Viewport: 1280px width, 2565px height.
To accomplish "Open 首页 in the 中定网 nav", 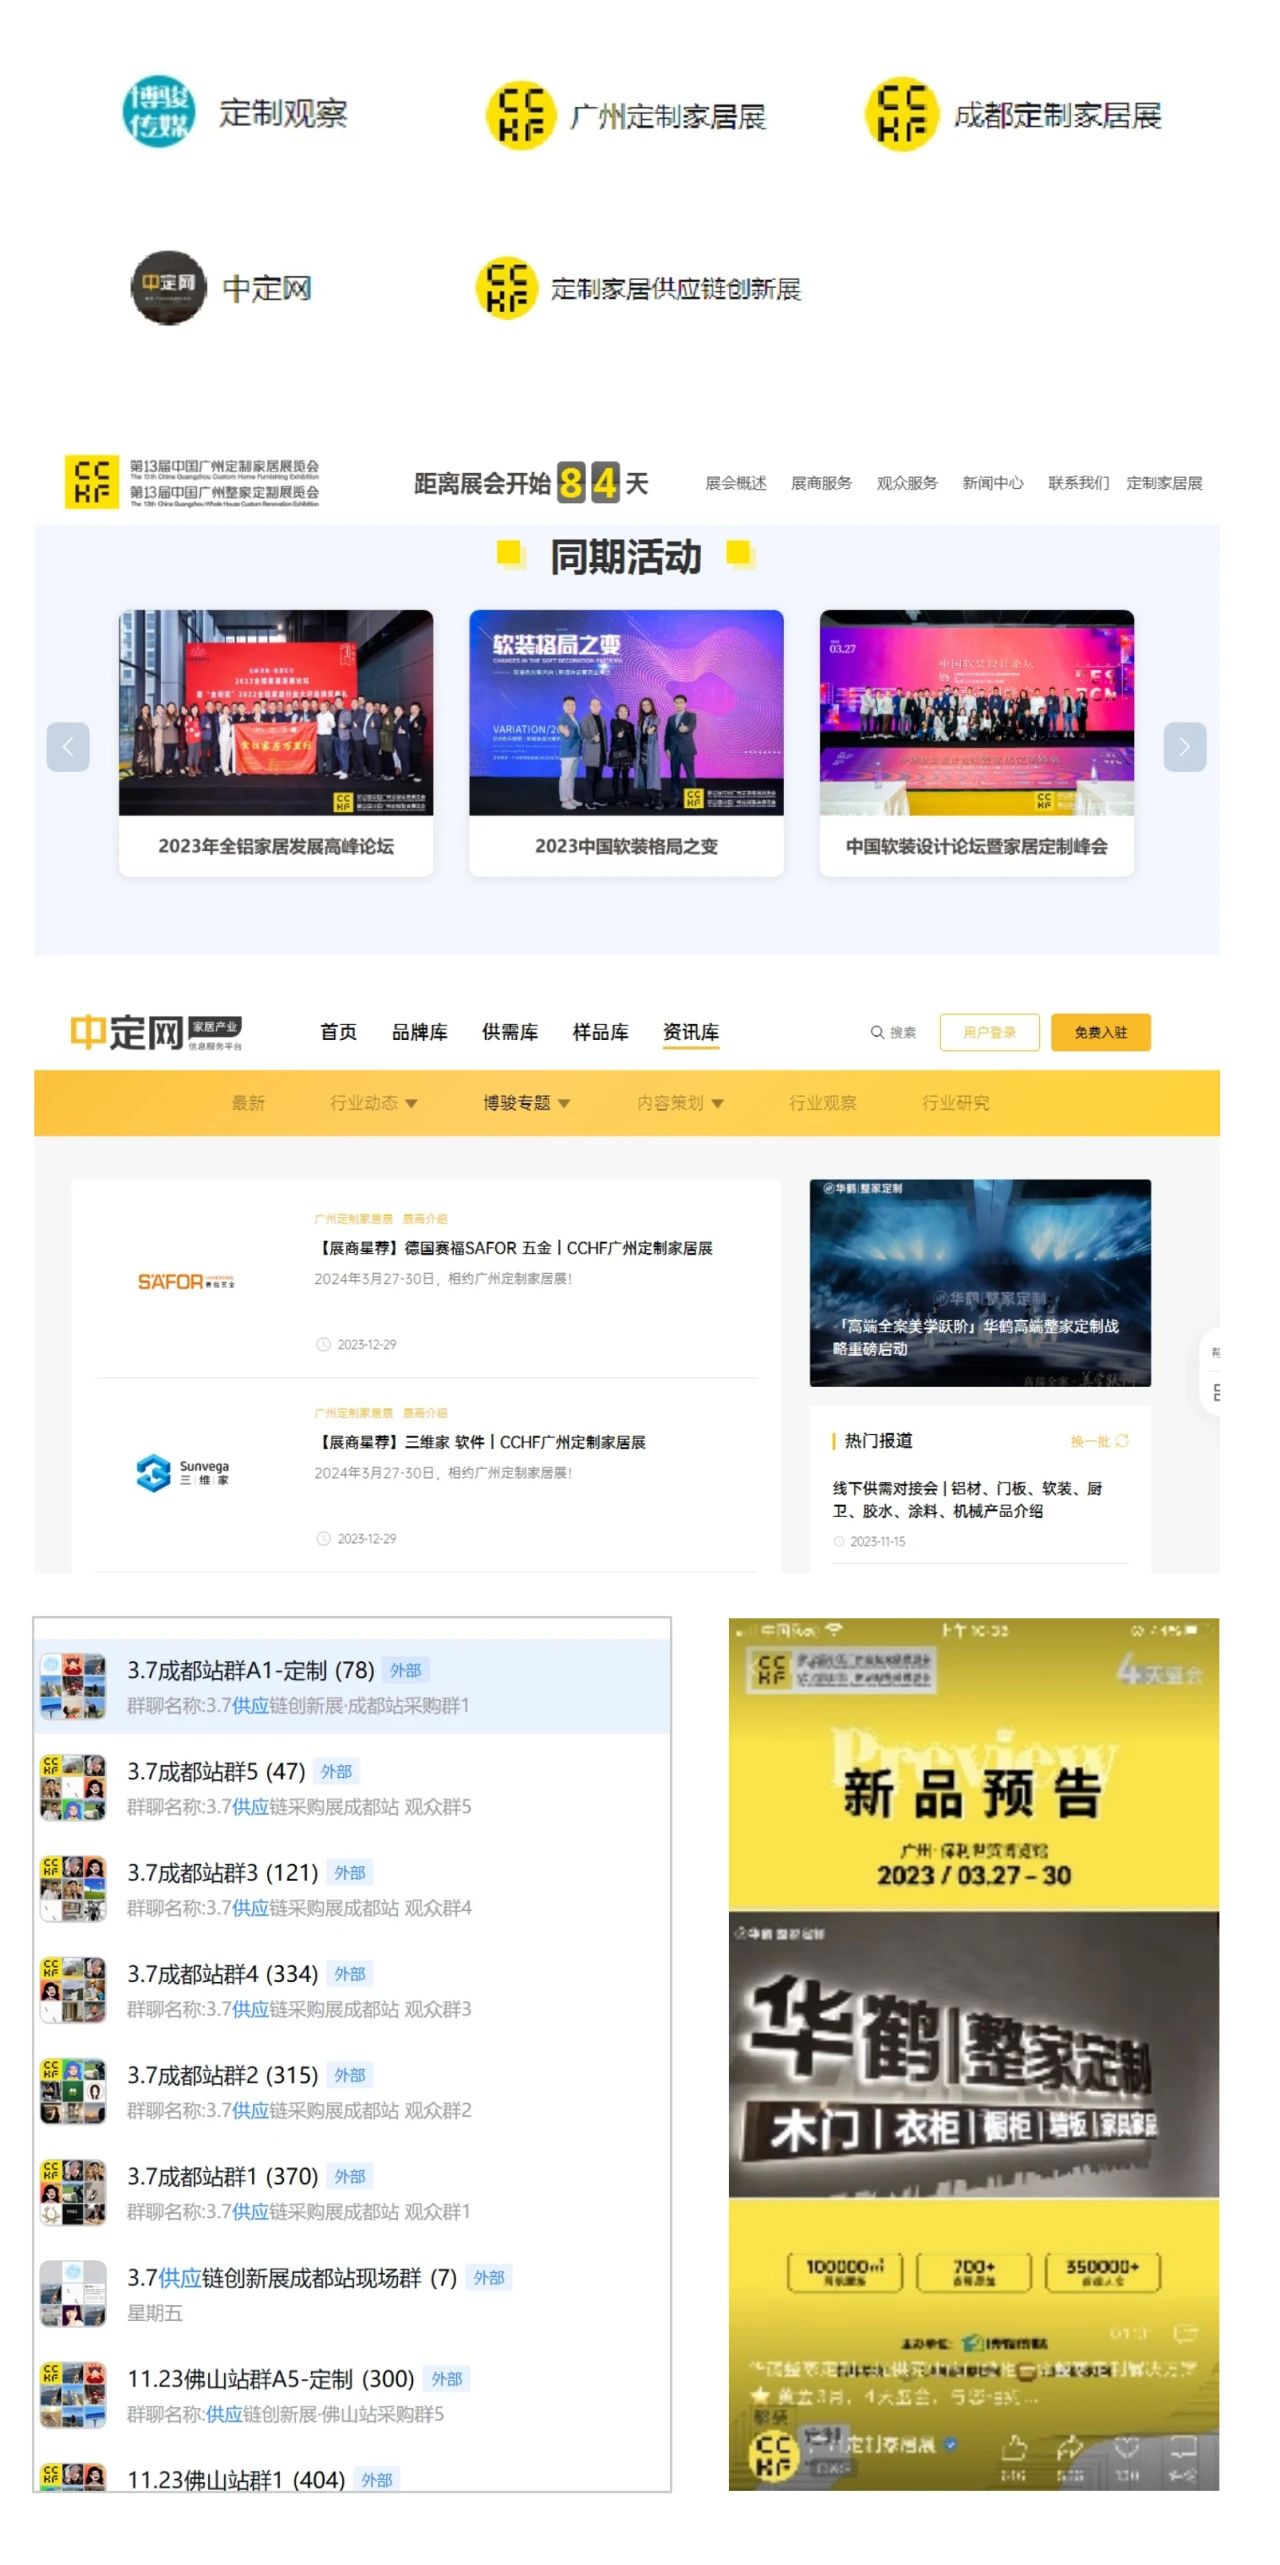I will pyautogui.click(x=338, y=1032).
